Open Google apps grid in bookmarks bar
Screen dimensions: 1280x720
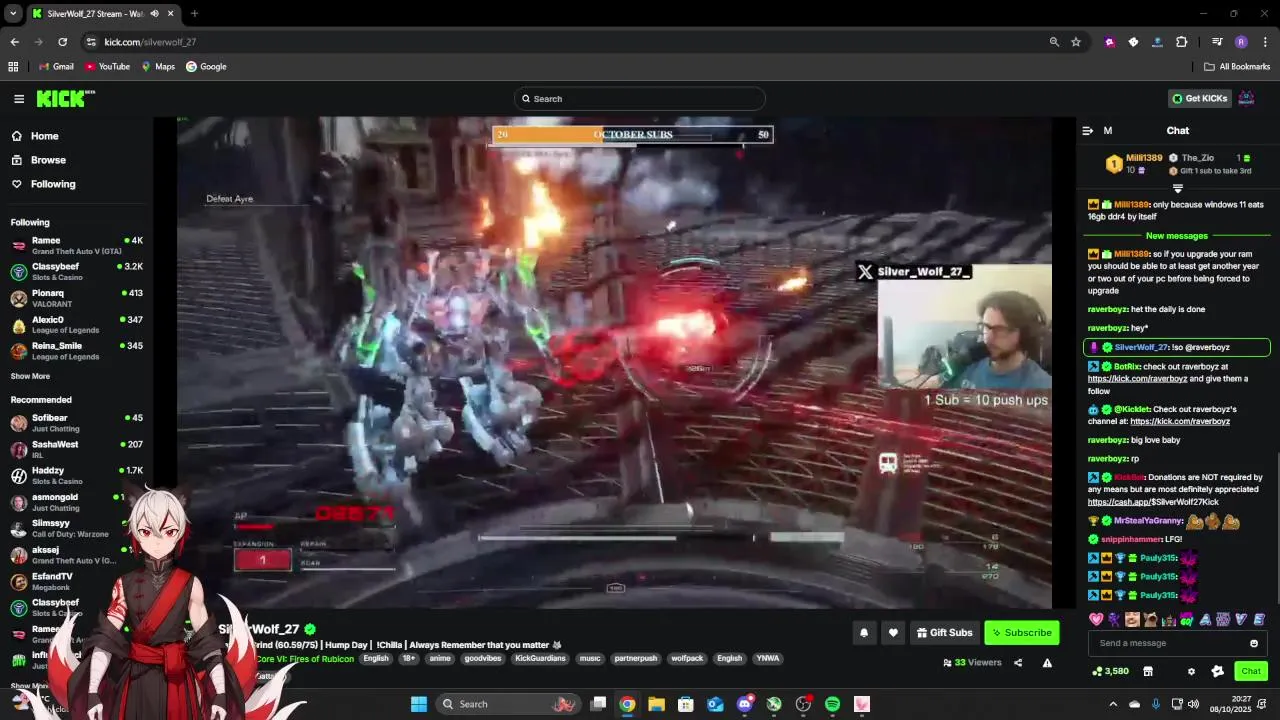[13, 67]
